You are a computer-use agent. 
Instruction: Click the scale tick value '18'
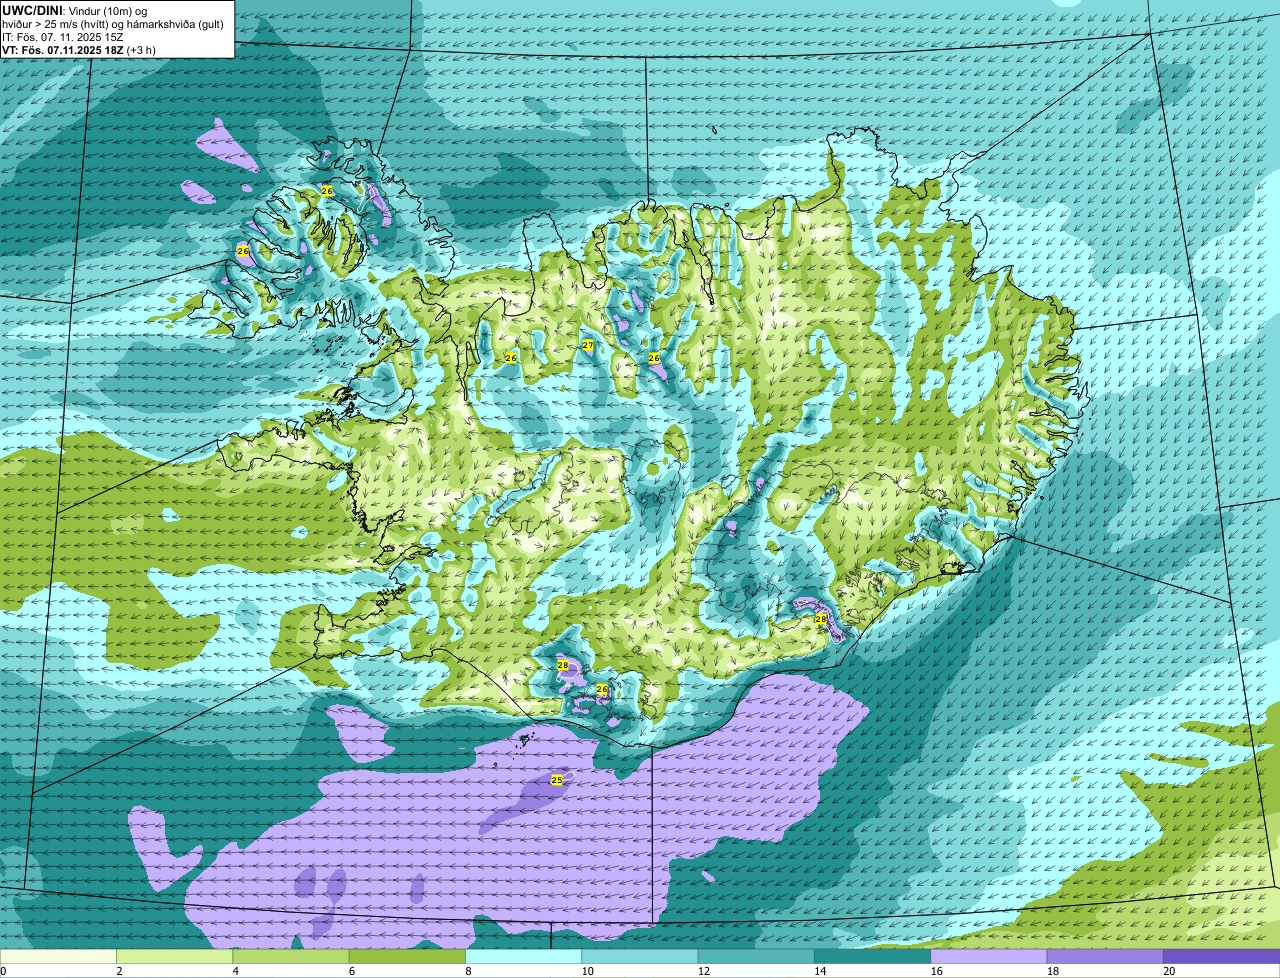(x=1052, y=971)
